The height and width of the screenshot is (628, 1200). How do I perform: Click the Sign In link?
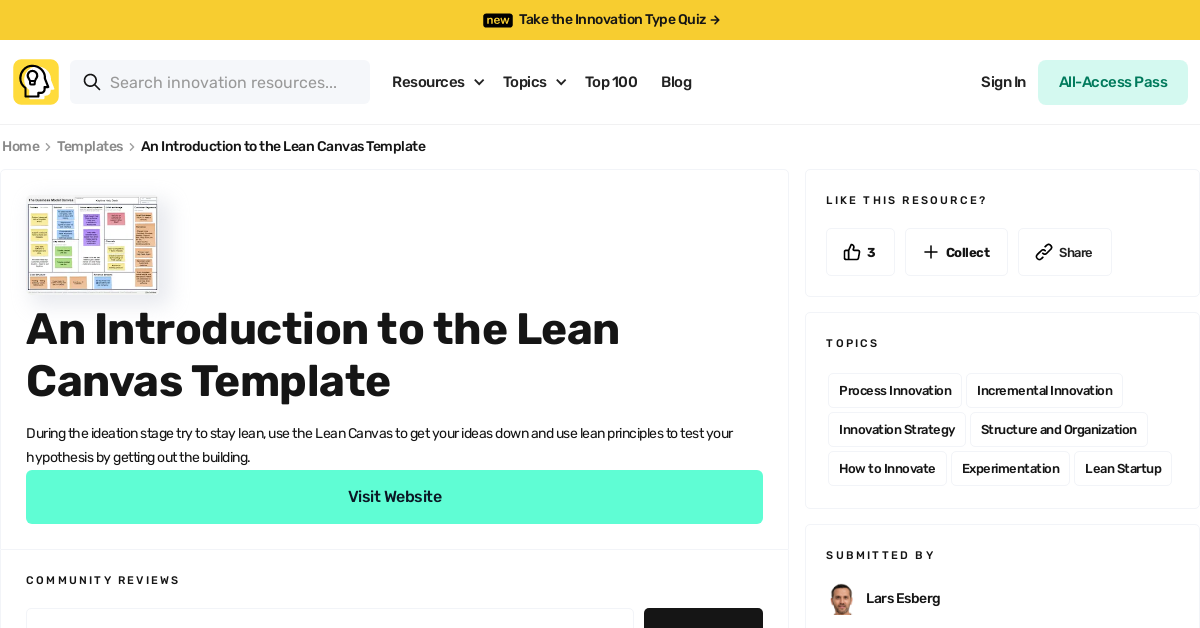pyautogui.click(x=1003, y=82)
